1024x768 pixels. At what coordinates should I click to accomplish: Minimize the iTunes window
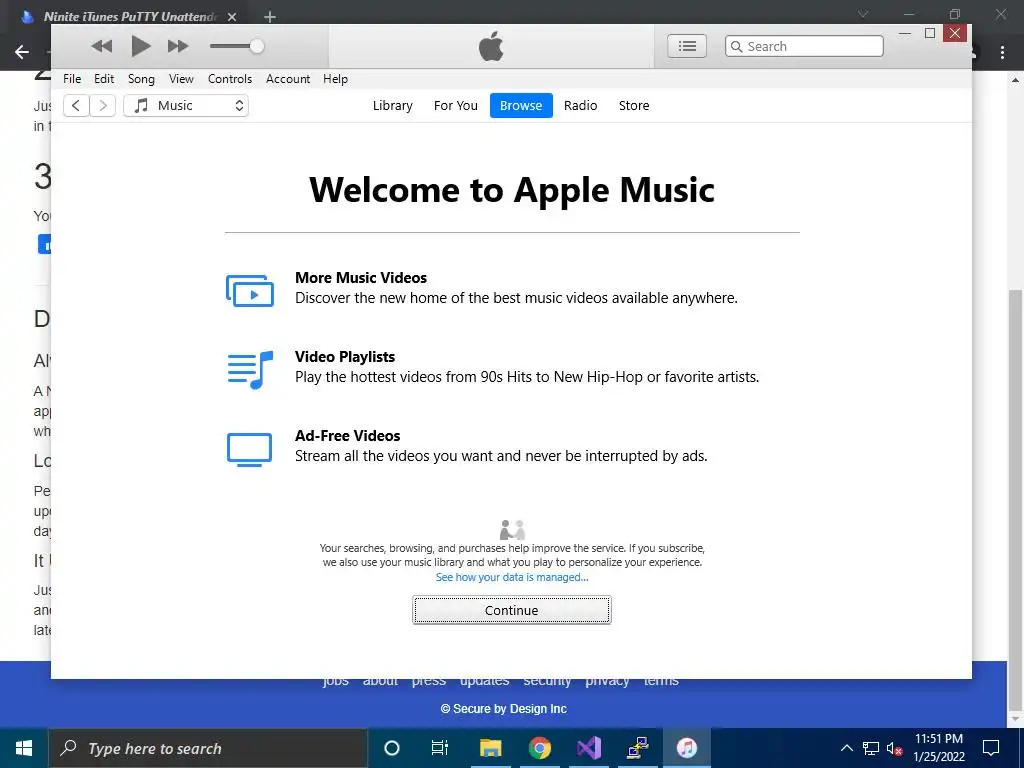pyautogui.click(x=905, y=33)
